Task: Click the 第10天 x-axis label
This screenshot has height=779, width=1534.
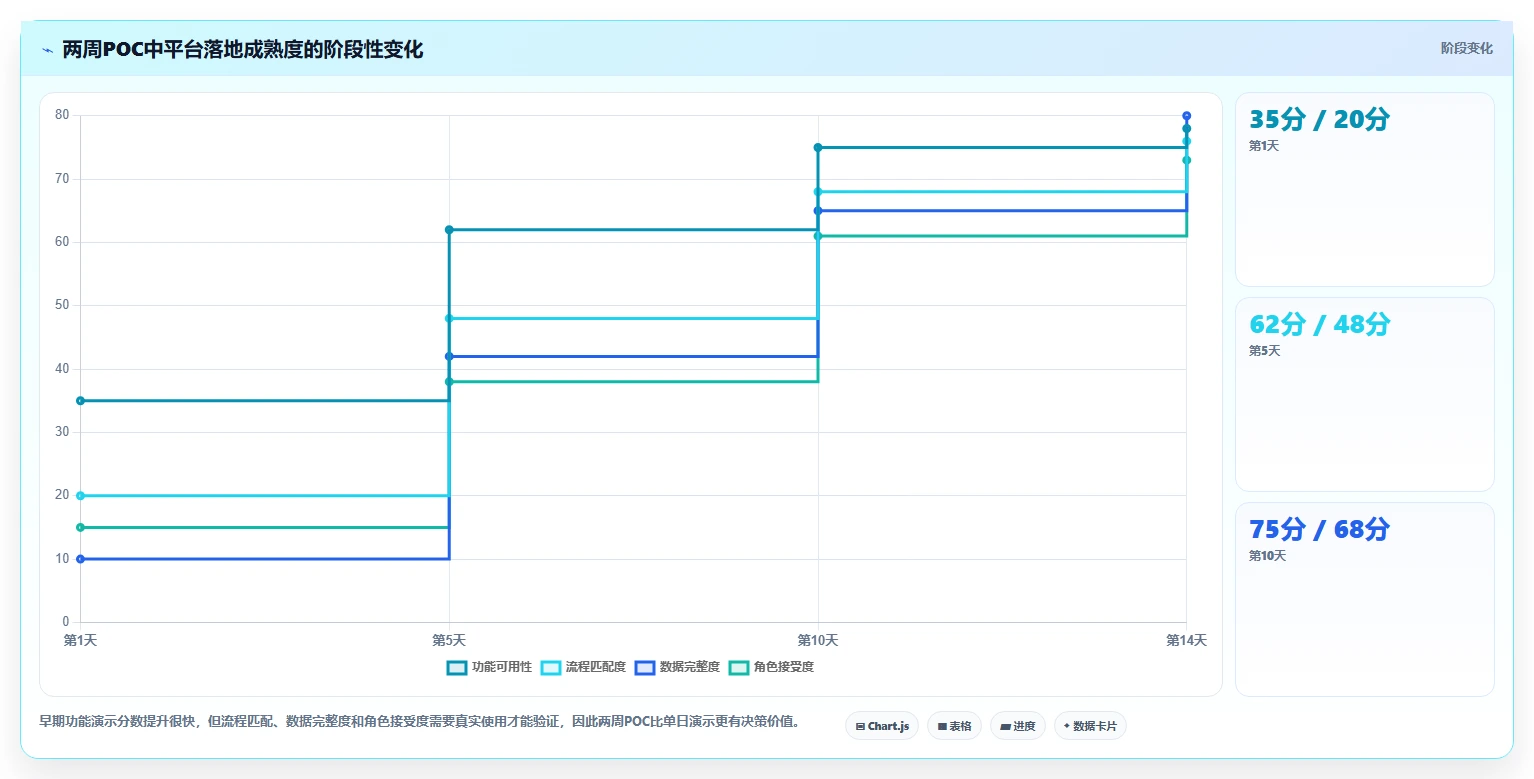Action: (x=818, y=640)
